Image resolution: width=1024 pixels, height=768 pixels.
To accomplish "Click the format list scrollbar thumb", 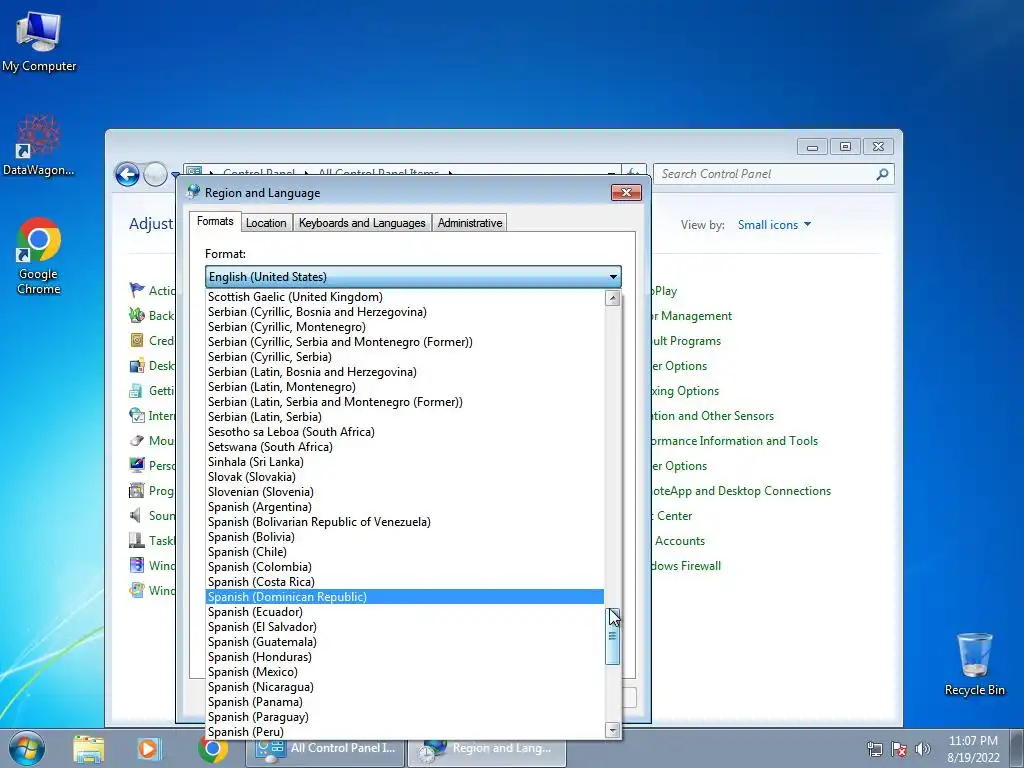I will (613, 637).
